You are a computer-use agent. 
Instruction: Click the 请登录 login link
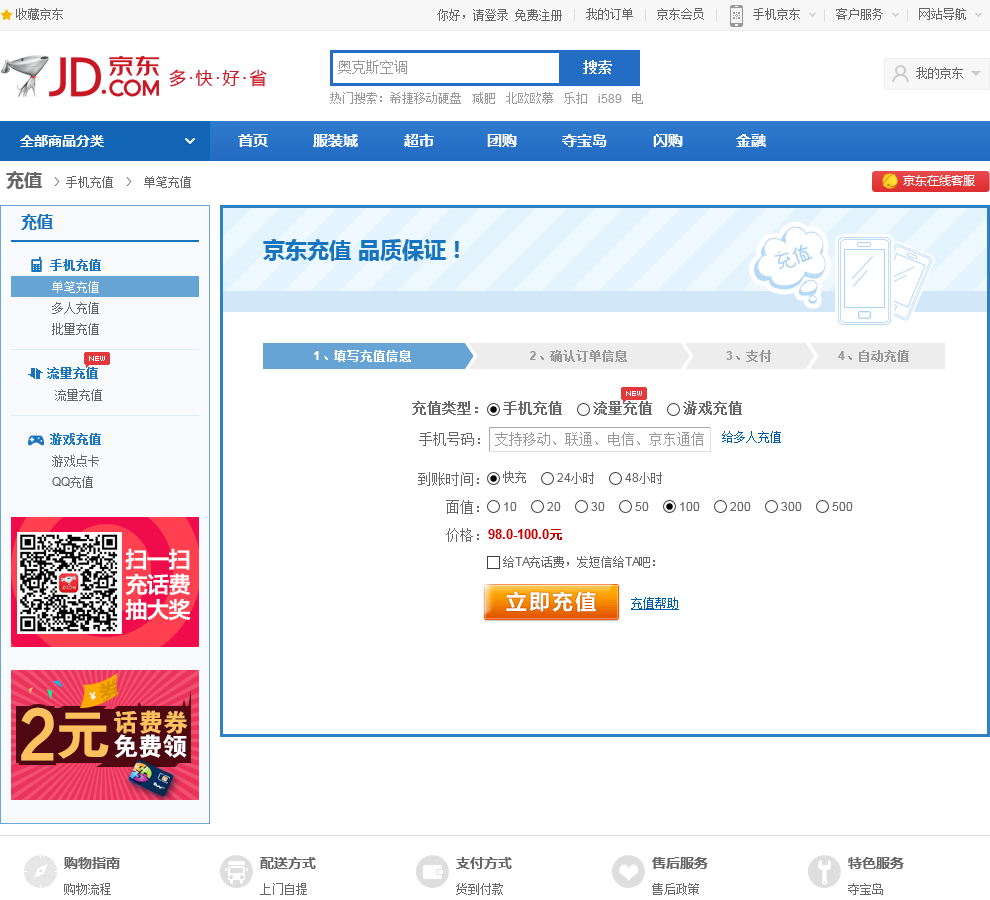tap(491, 15)
